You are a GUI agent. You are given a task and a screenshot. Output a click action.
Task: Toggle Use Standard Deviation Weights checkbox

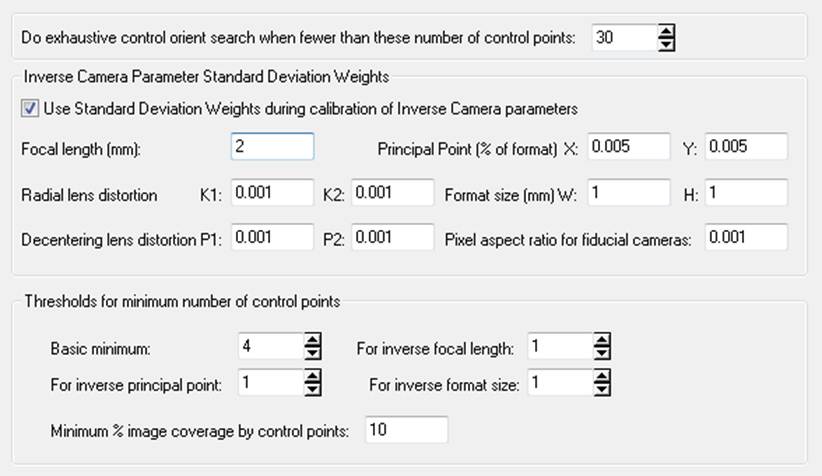pyautogui.click(x=27, y=106)
